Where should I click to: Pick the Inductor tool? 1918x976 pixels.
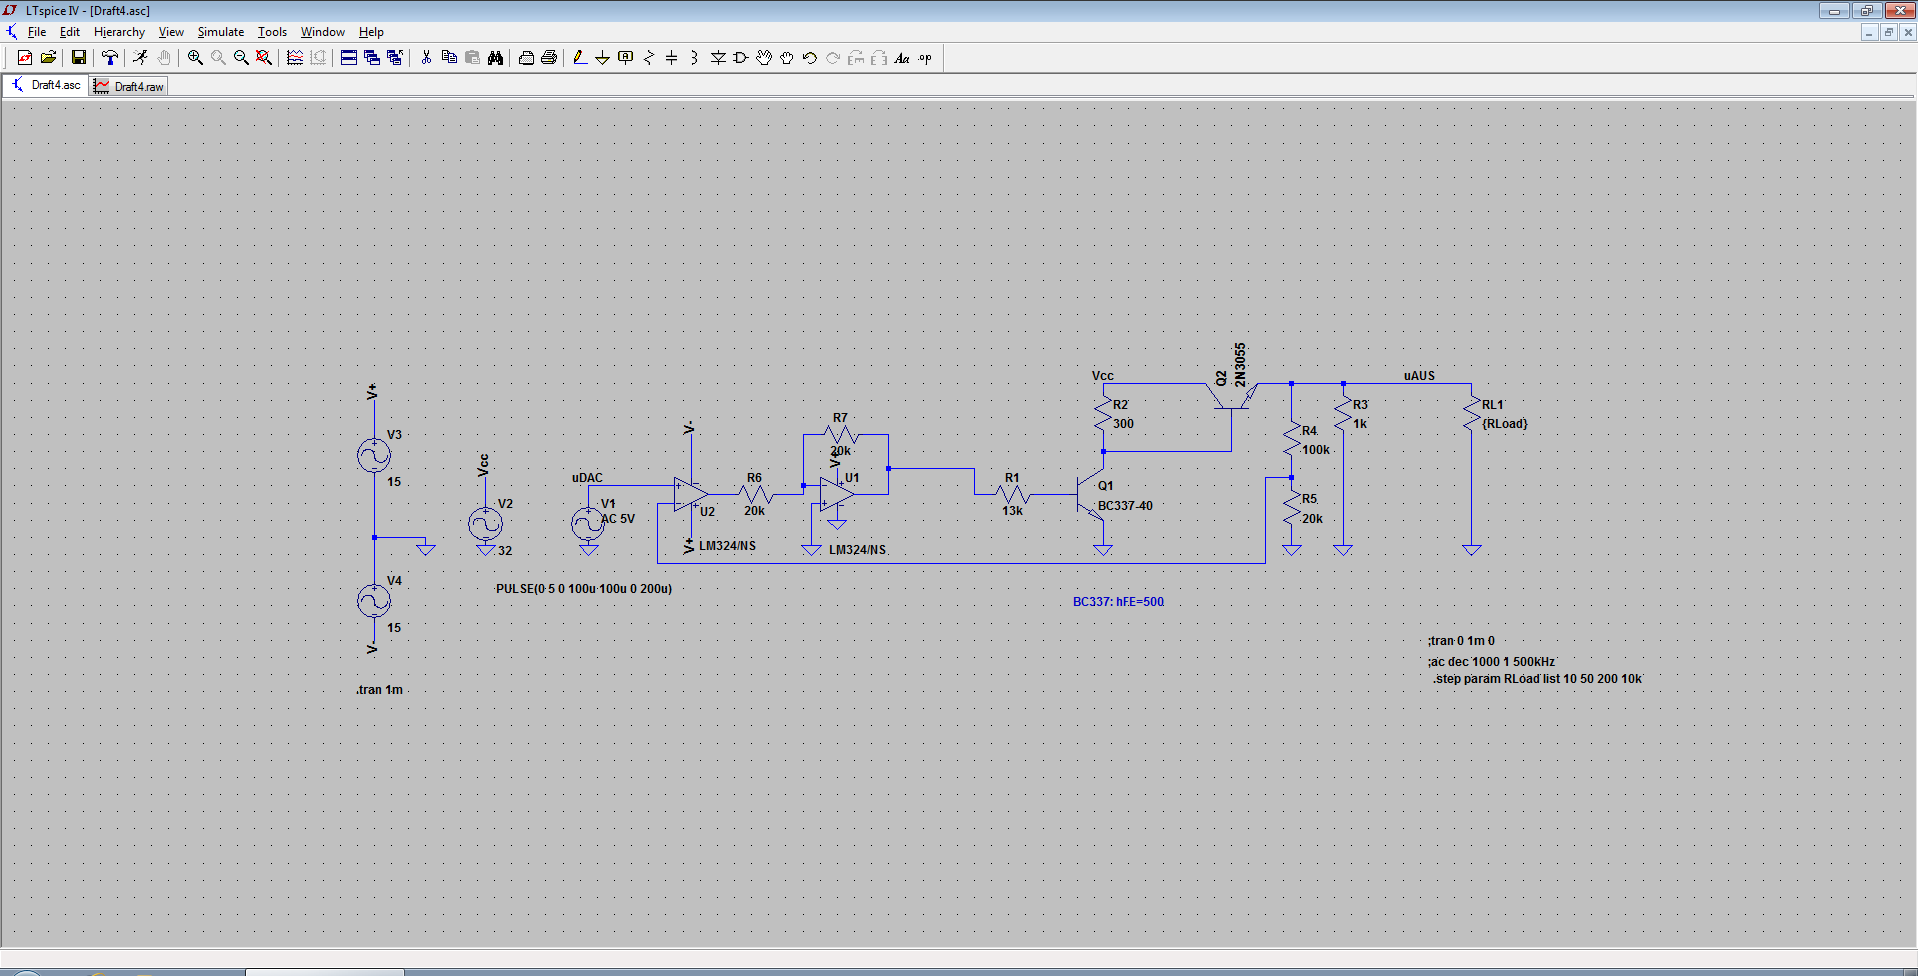(694, 58)
